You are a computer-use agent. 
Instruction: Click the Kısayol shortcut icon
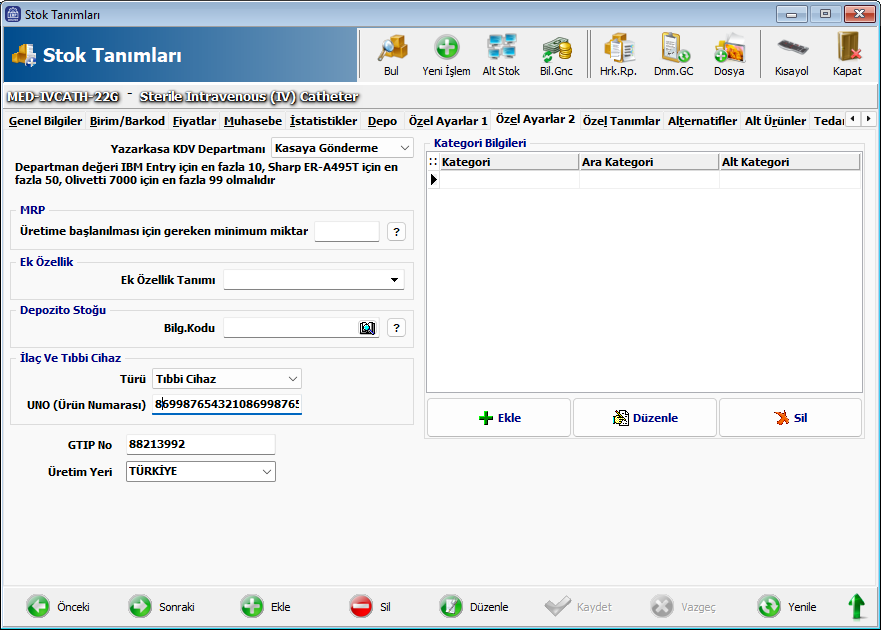pyautogui.click(x=791, y=54)
